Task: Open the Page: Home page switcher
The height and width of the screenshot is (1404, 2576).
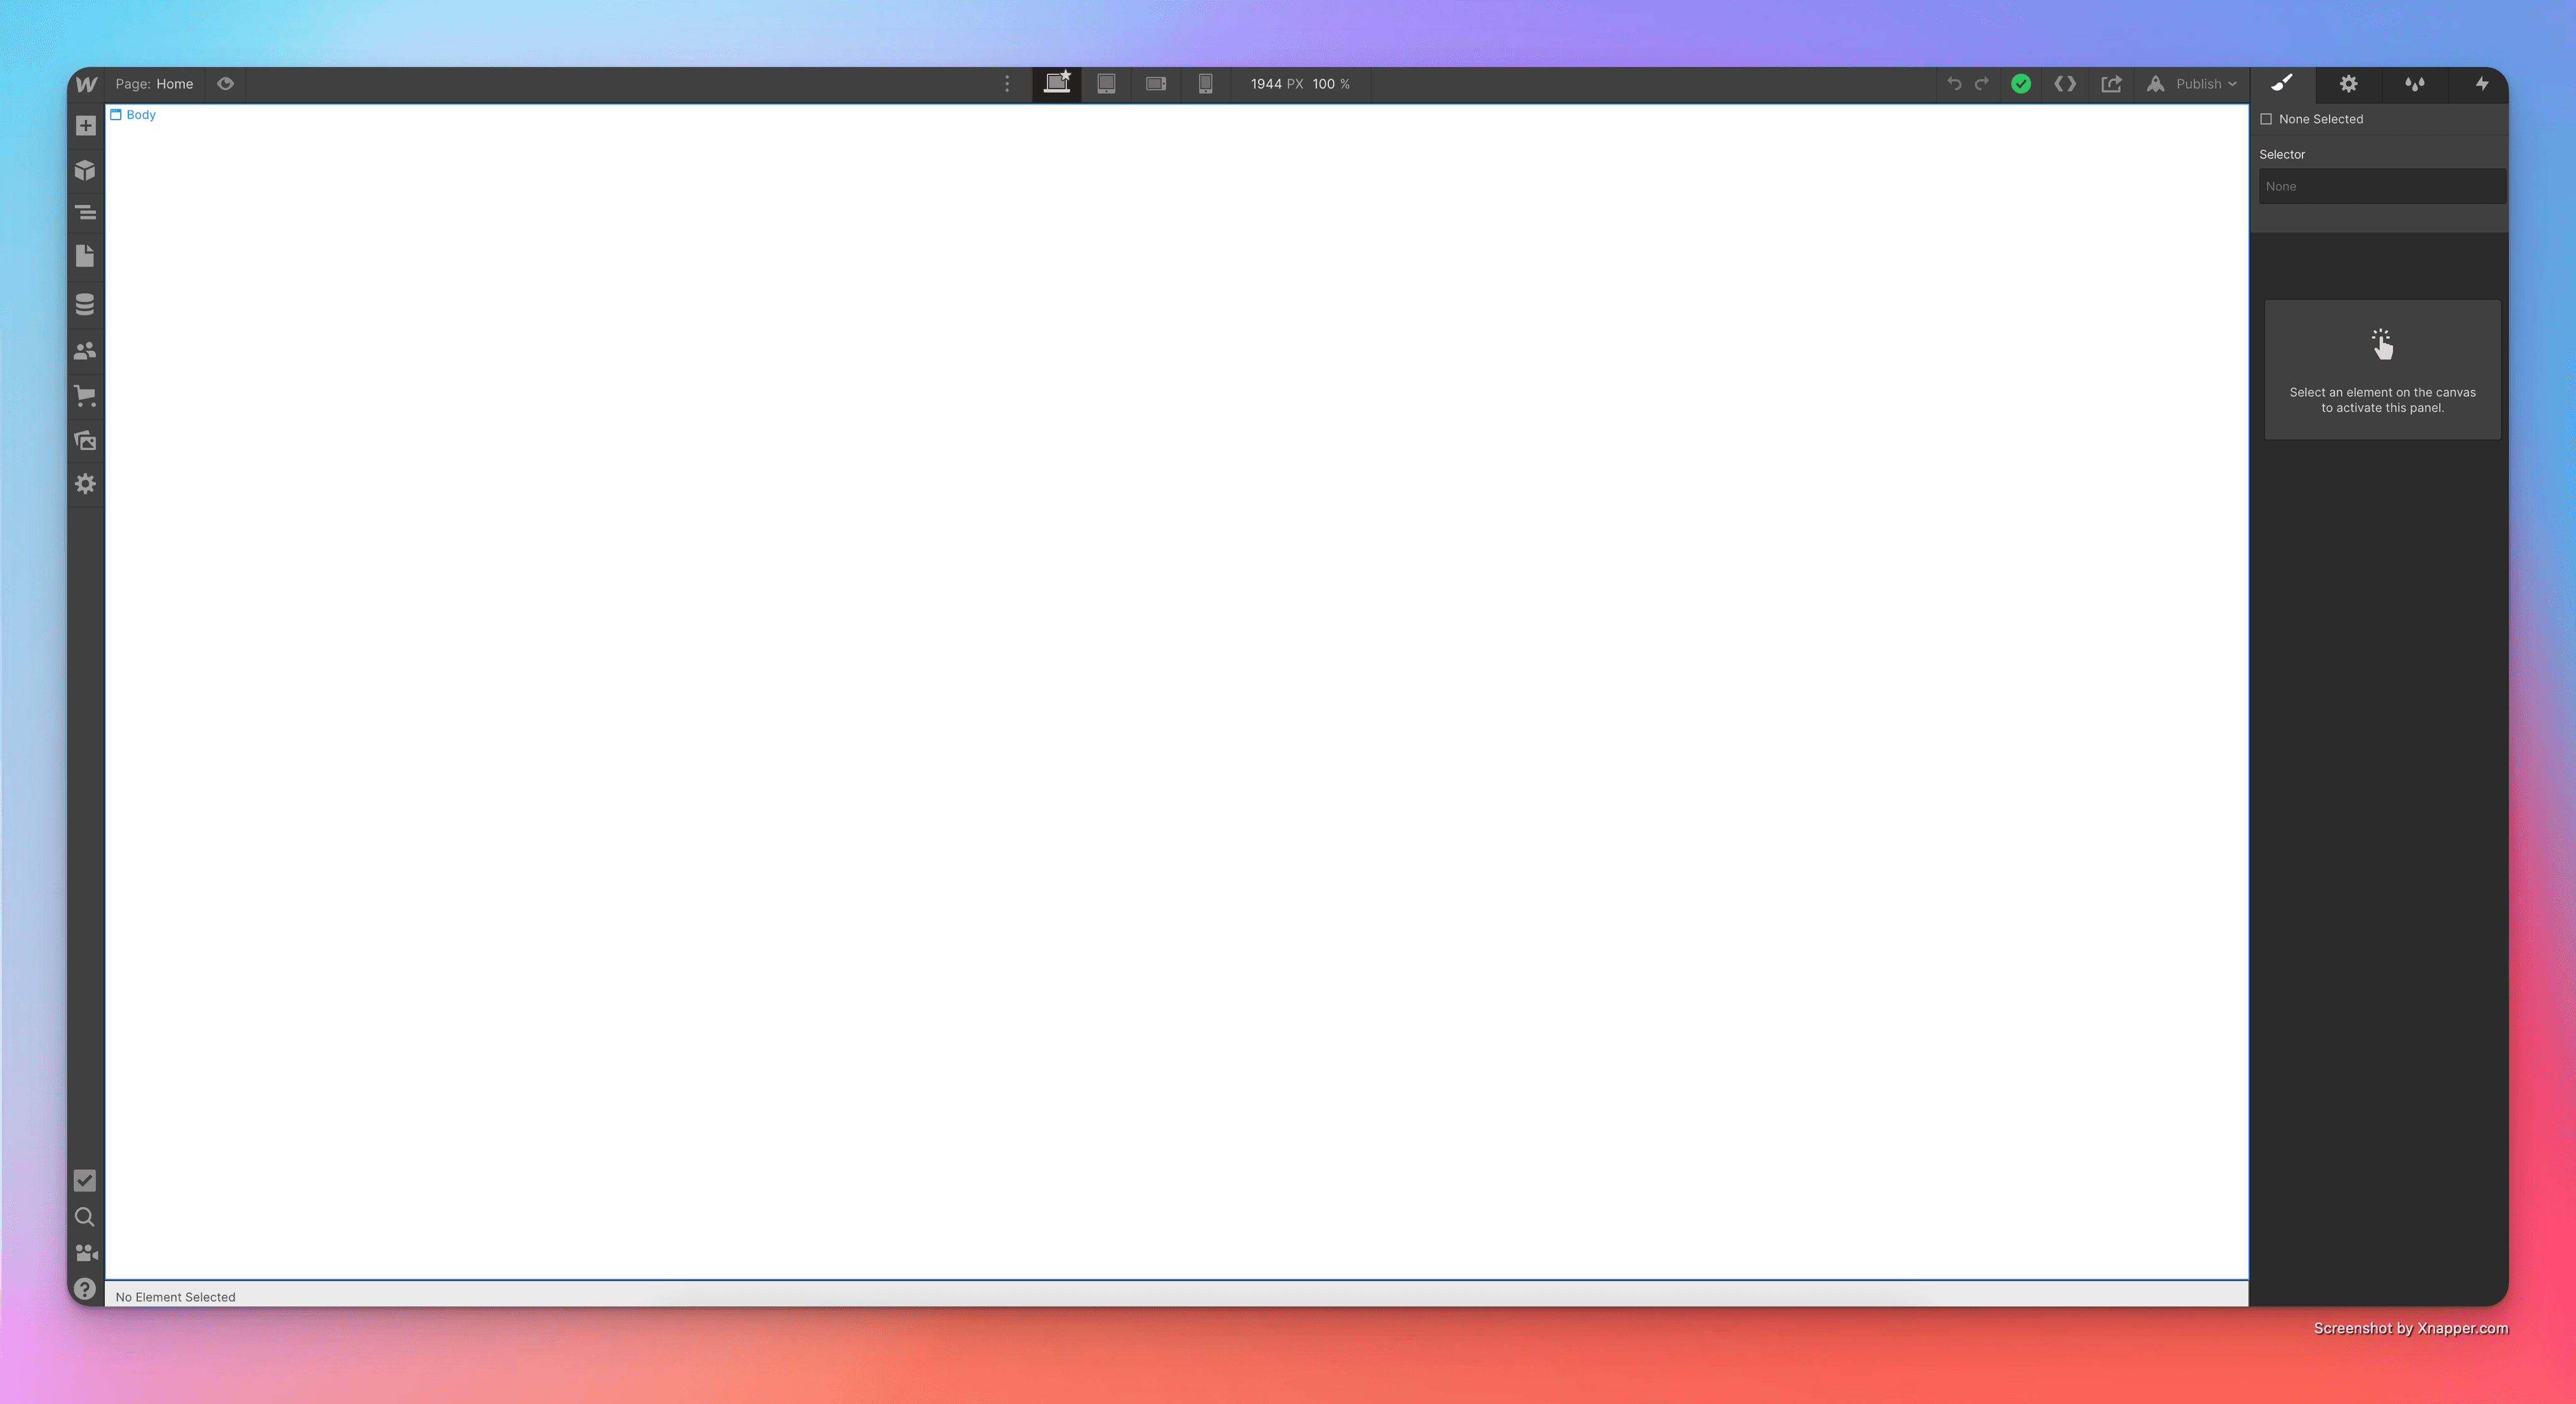Action: (x=154, y=84)
